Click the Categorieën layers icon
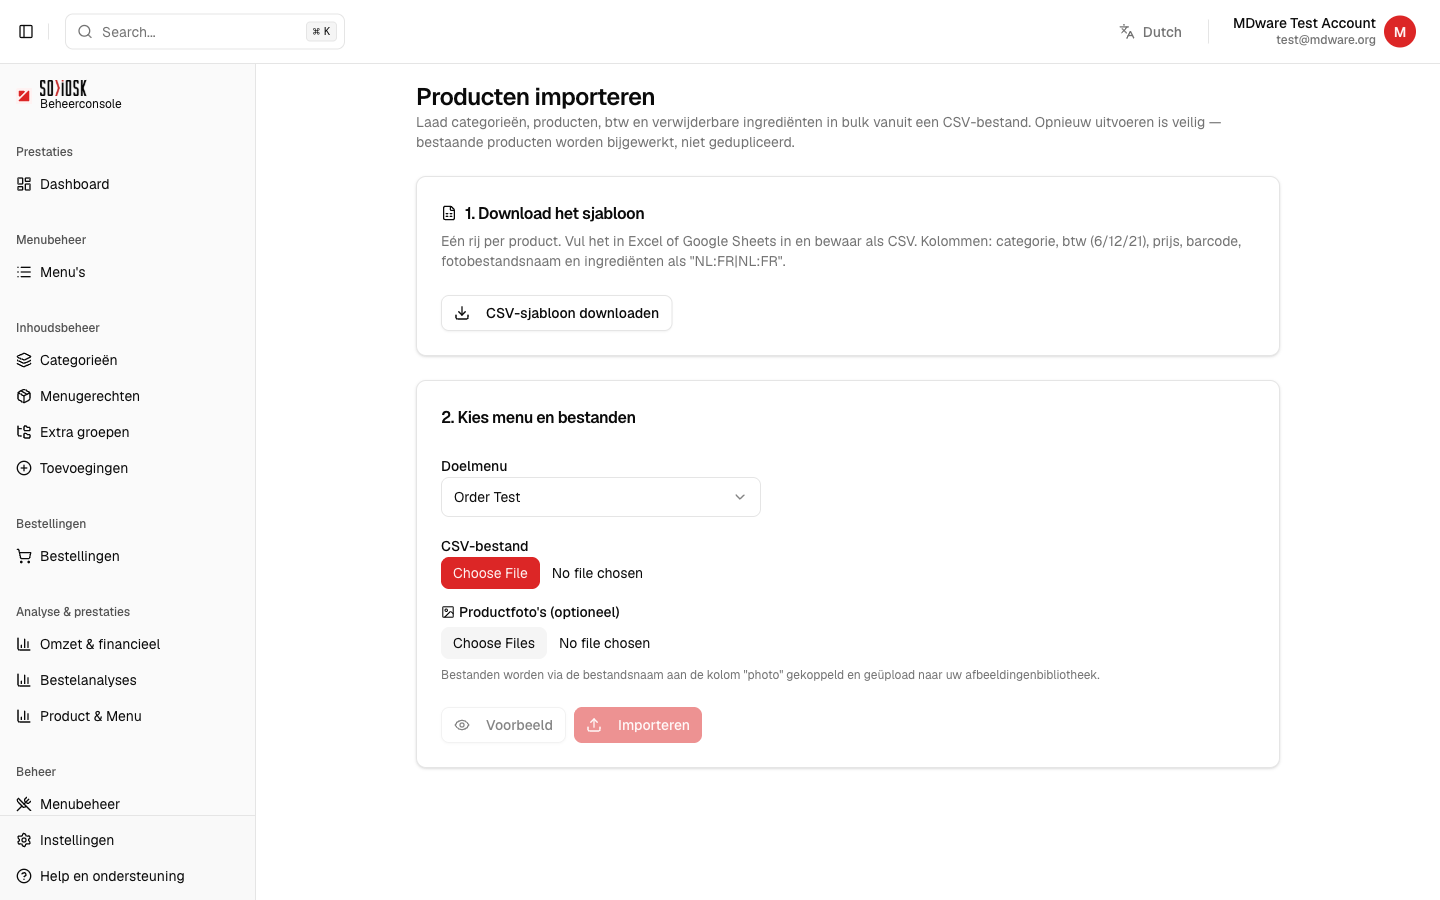This screenshot has height=900, width=1440. click(24, 360)
